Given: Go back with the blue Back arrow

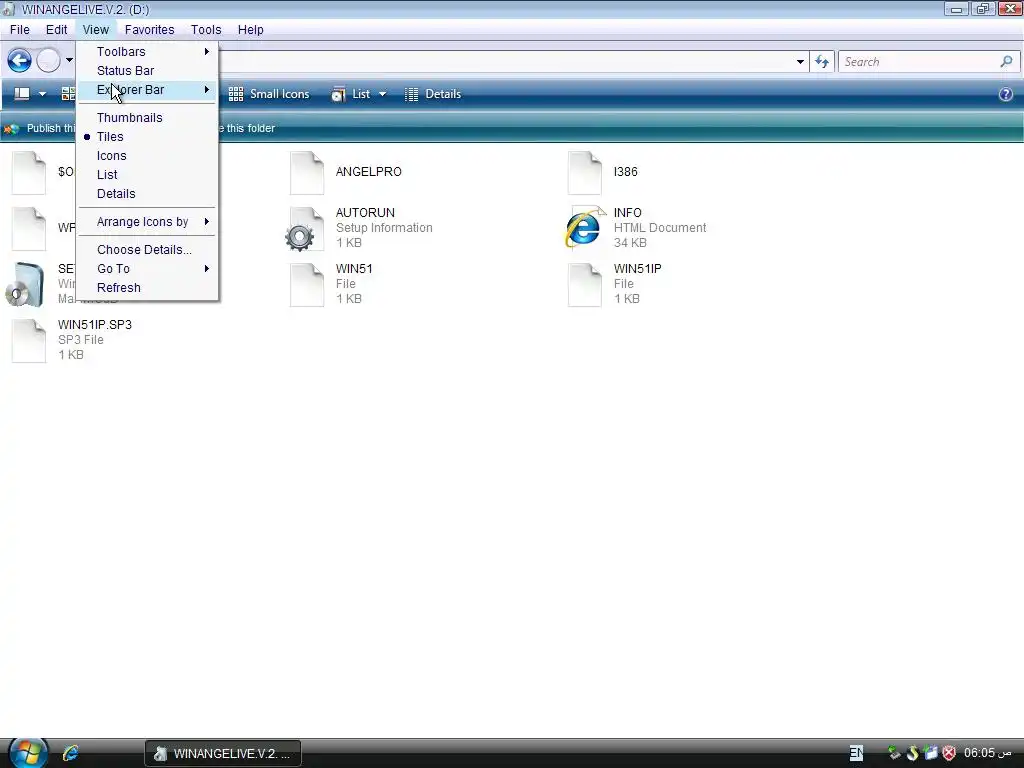Looking at the screenshot, I should [x=20, y=61].
